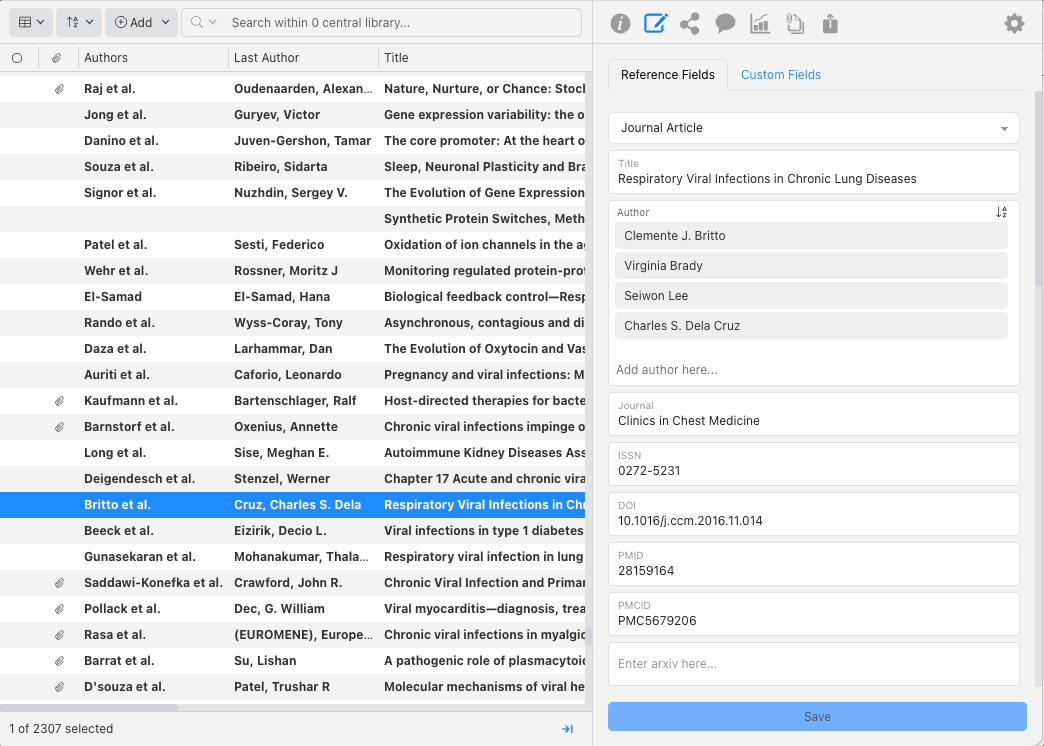
Task: Switch to the Custom Fields tab
Action: [780, 75]
